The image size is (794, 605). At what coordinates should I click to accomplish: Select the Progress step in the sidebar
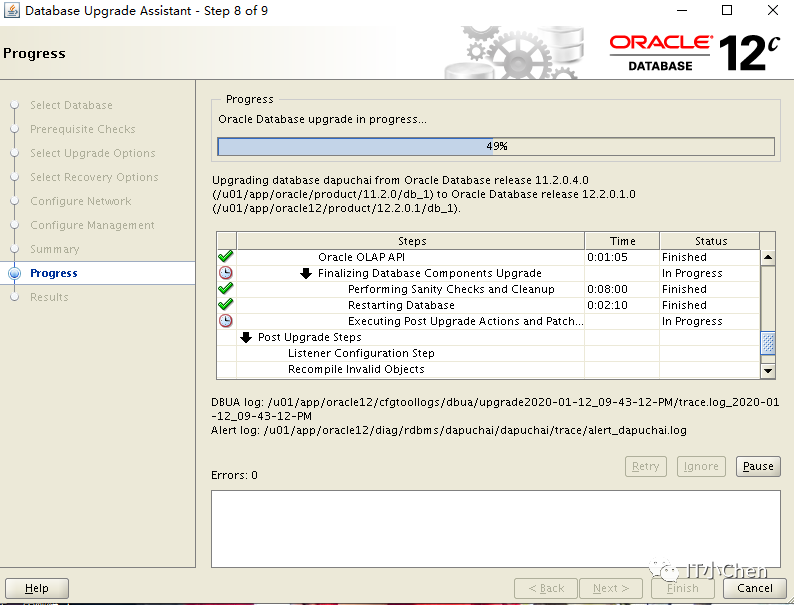click(54, 273)
